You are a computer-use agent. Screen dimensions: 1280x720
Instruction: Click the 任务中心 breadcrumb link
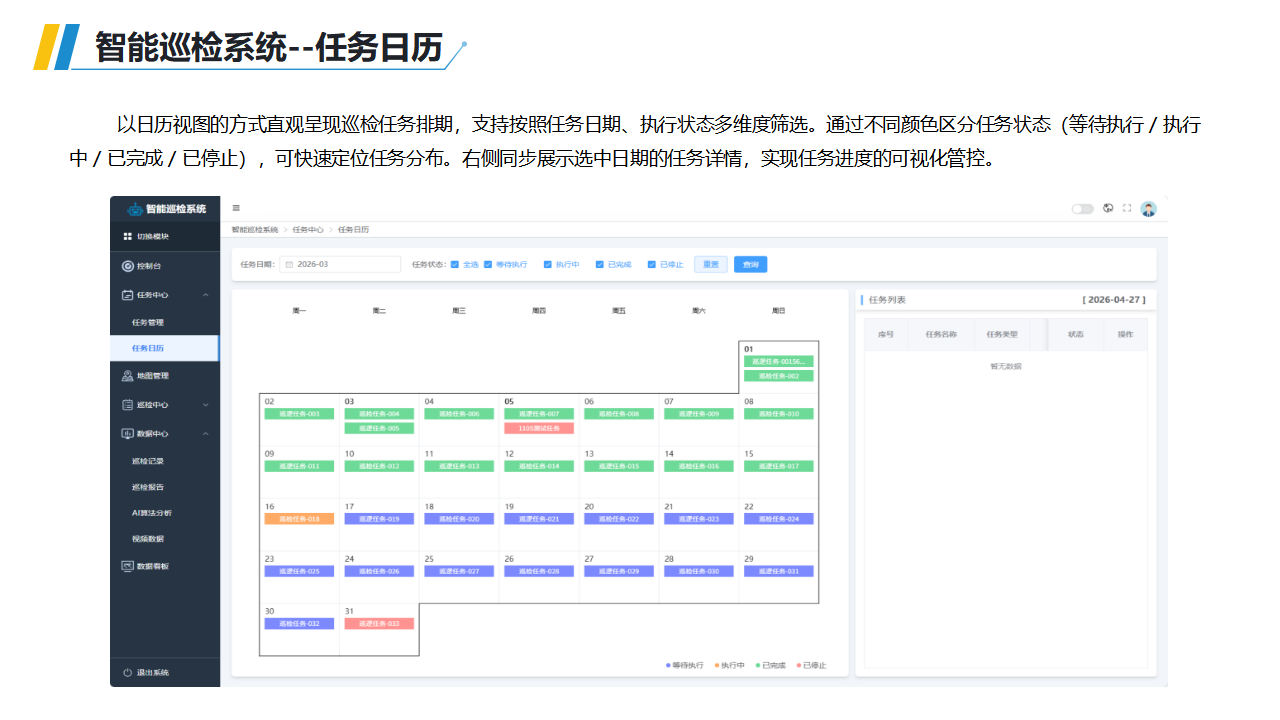coord(308,230)
